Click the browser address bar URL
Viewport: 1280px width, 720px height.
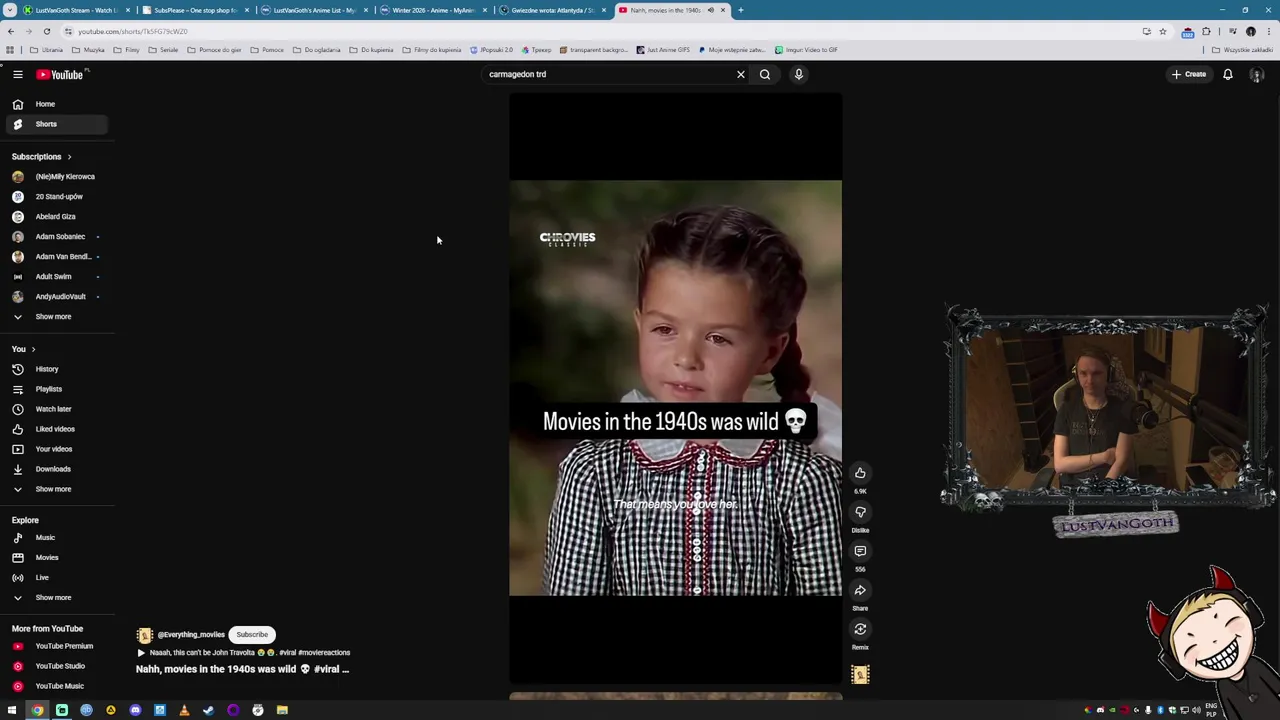point(133,31)
